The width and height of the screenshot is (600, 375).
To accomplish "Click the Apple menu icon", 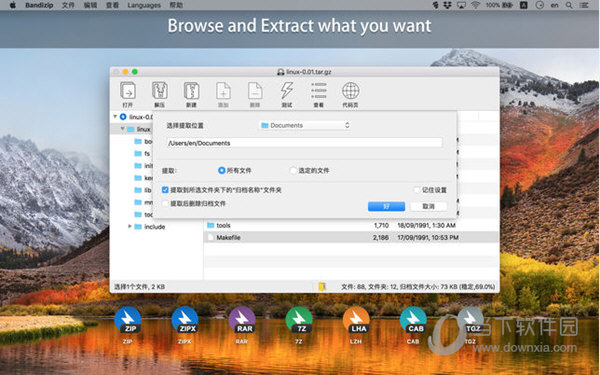I will tap(12, 5).
